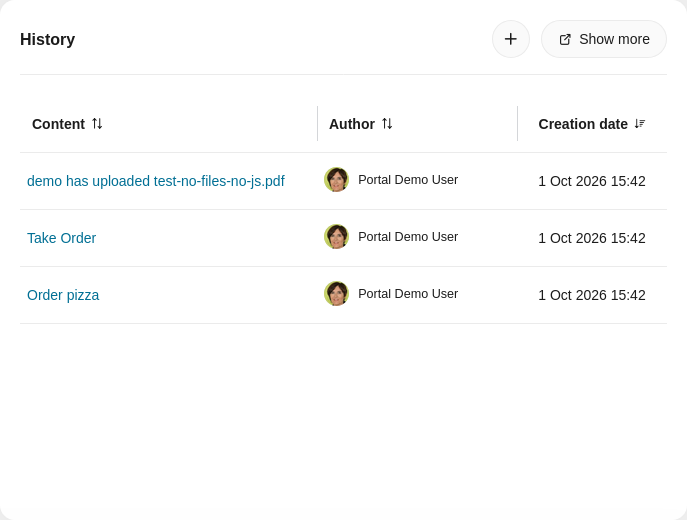Sort by Author using its sort arrows
This screenshot has height=520, width=687.
(387, 124)
